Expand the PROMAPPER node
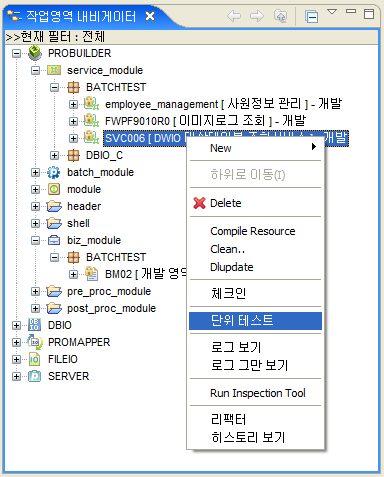The image size is (384, 477). point(16,342)
